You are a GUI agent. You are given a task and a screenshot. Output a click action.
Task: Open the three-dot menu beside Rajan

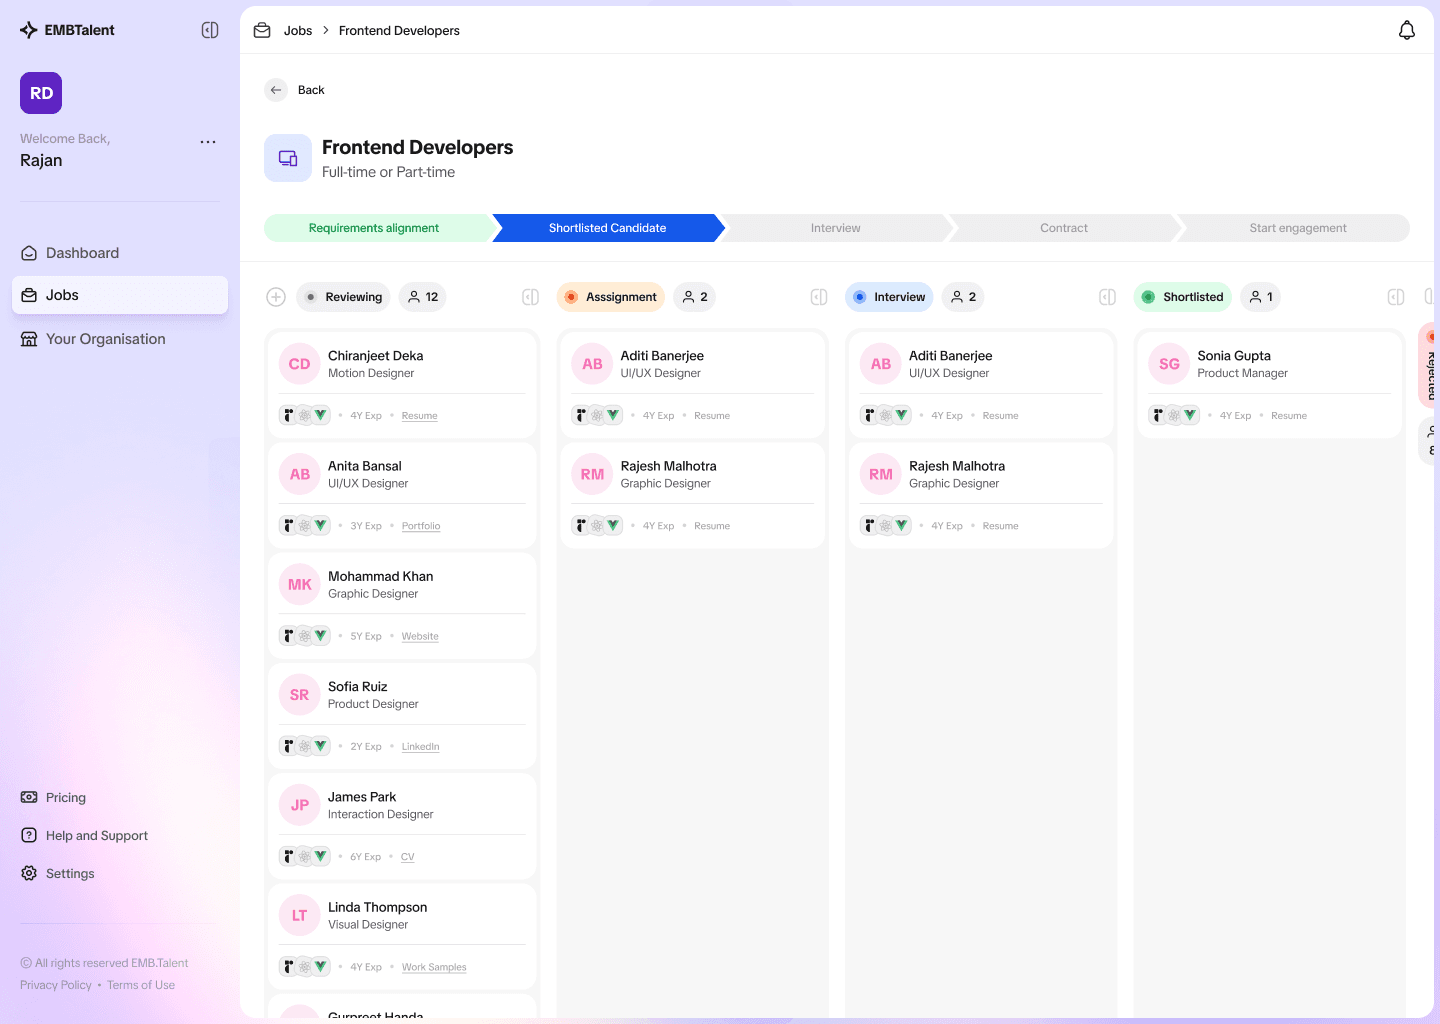click(207, 141)
